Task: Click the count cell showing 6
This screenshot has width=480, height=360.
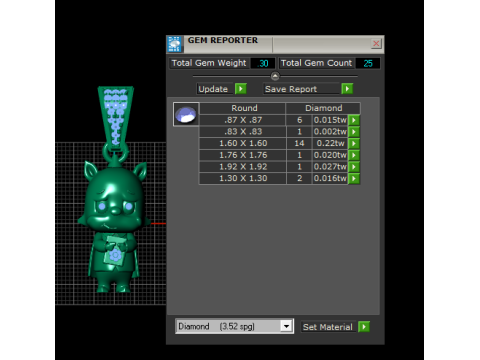Action: [299, 120]
